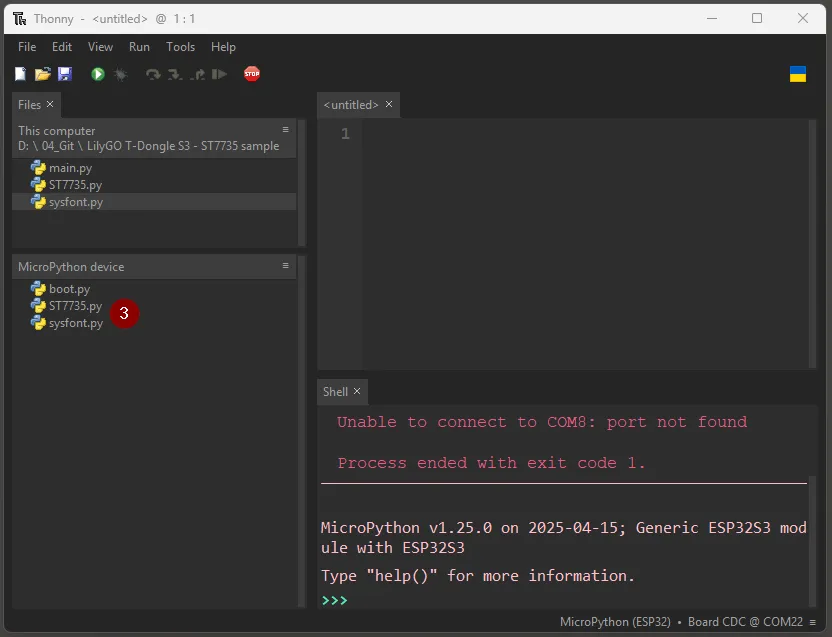The width and height of the screenshot is (832, 637).
Task: Open the Run menu
Action: [x=139, y=47]
